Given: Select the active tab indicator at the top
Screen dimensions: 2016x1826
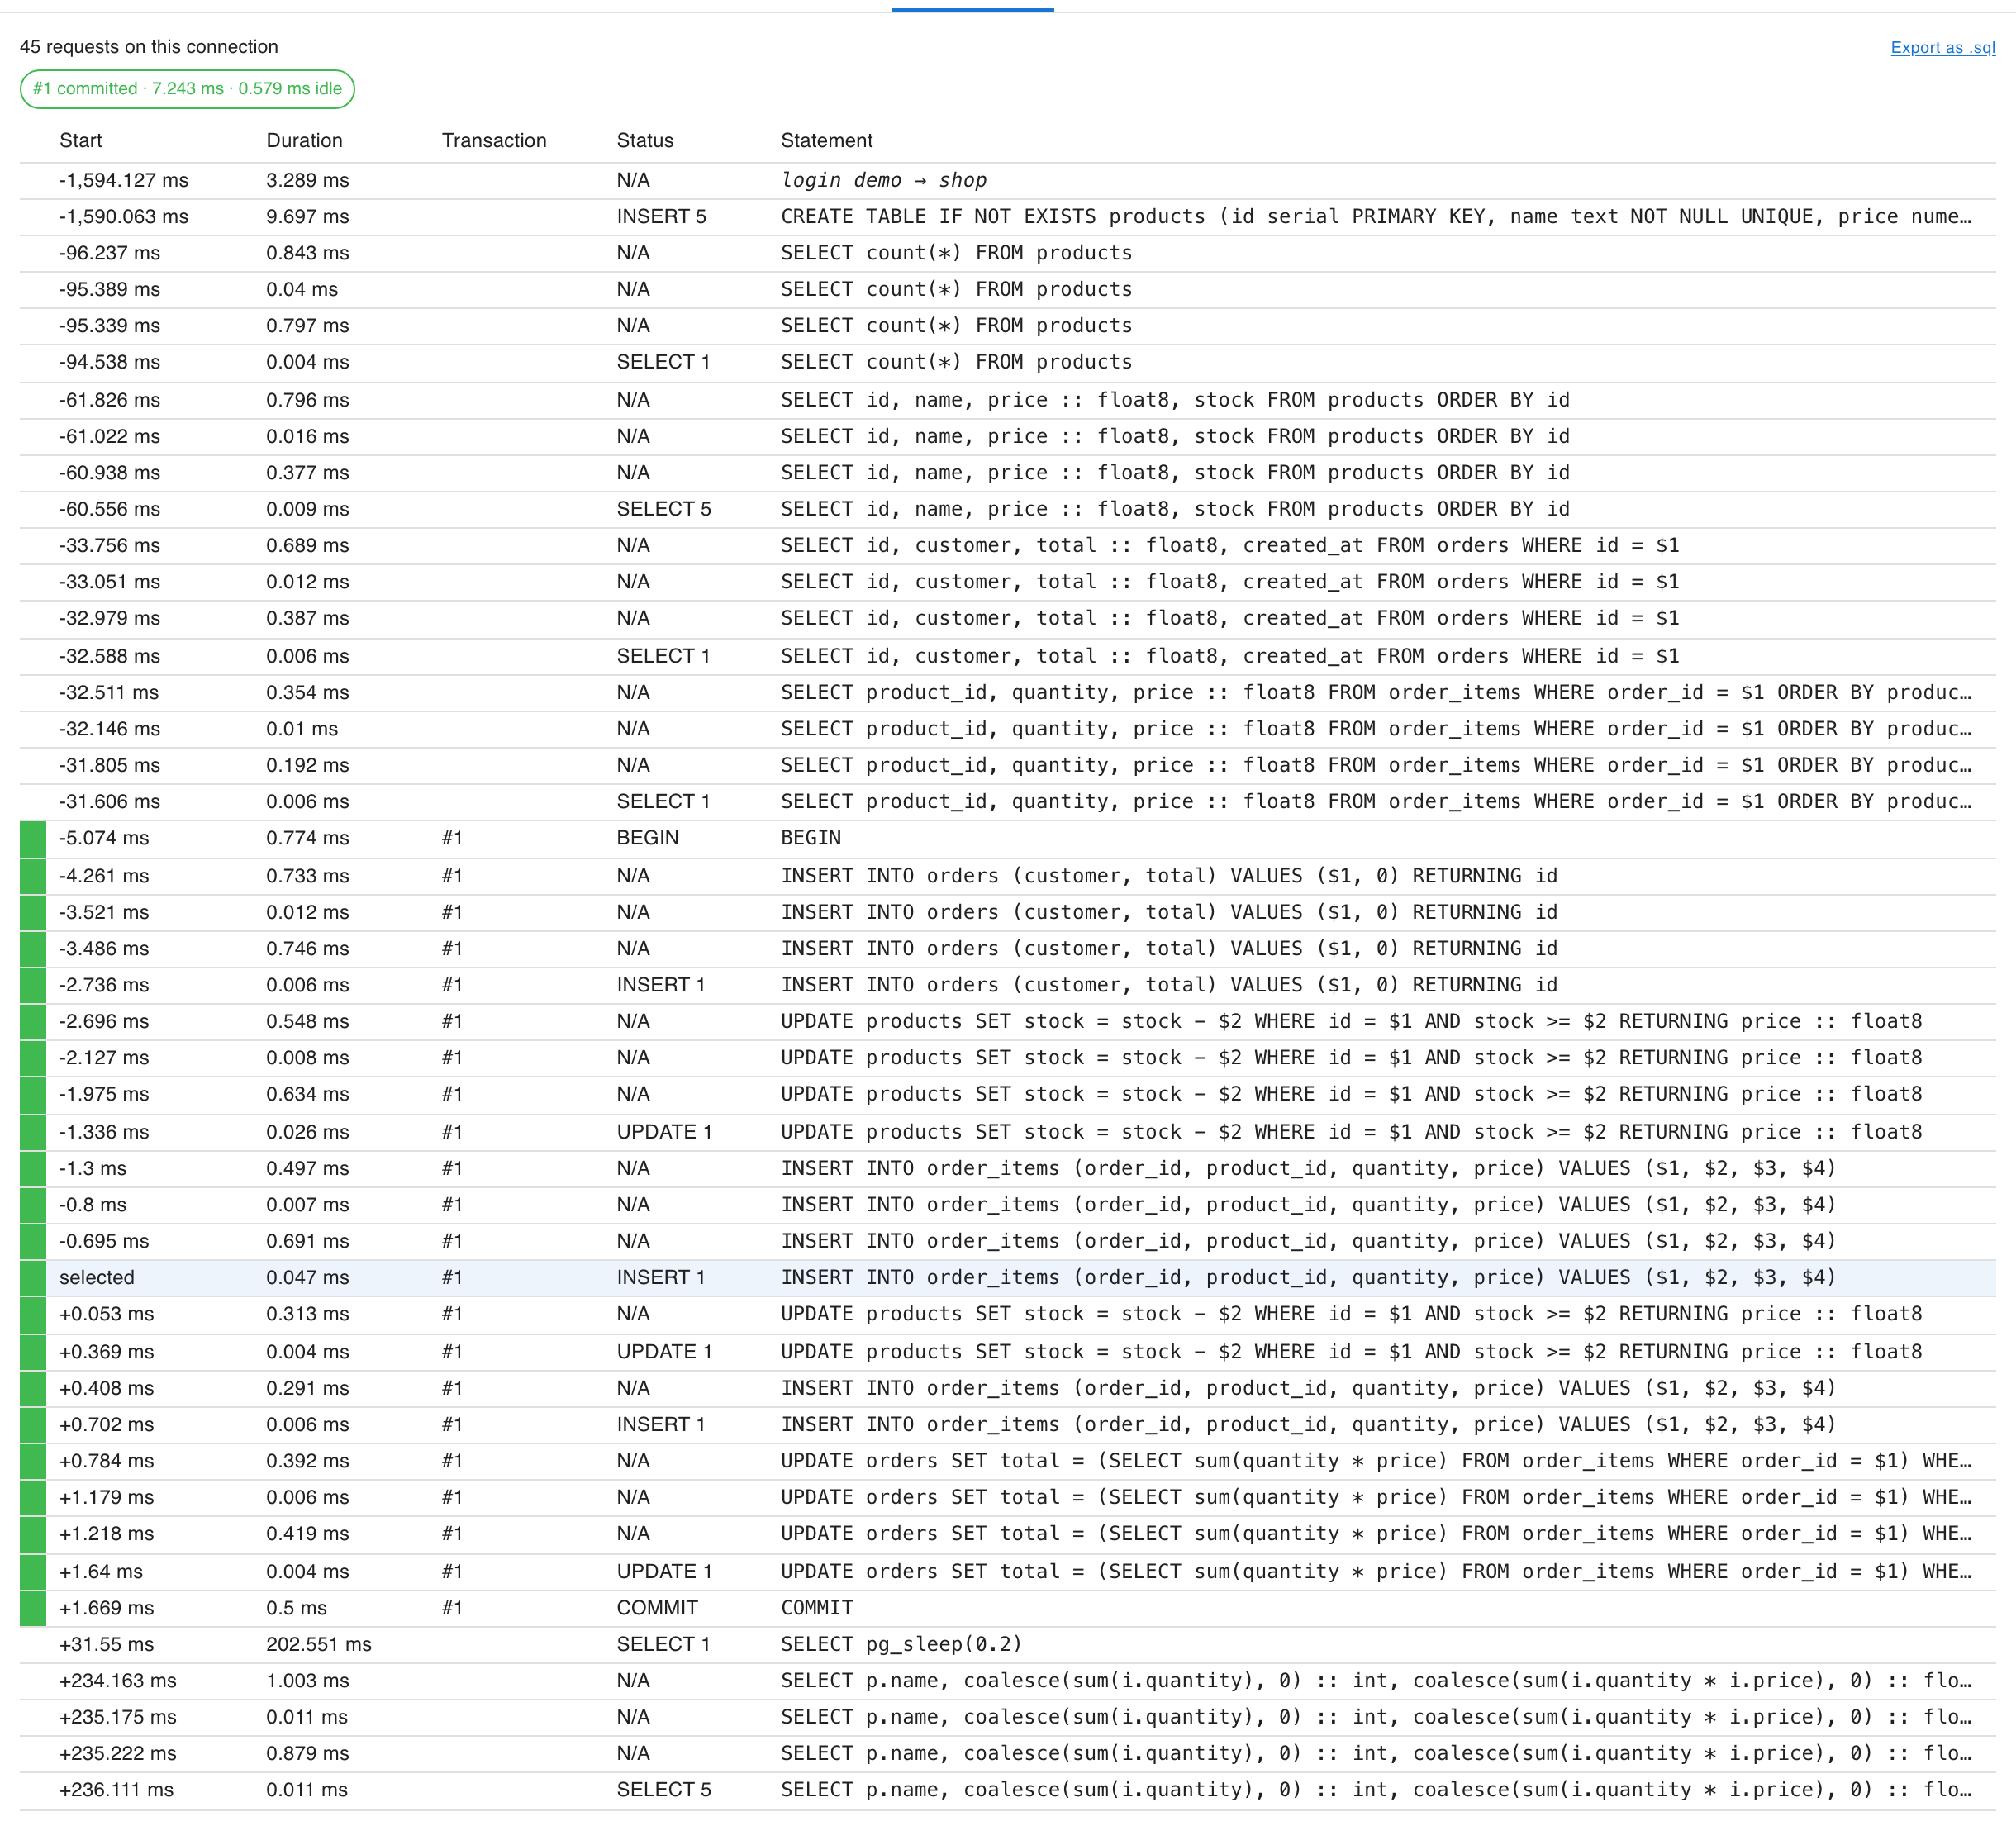Looking at the screenshot, I should click(972, 9).
